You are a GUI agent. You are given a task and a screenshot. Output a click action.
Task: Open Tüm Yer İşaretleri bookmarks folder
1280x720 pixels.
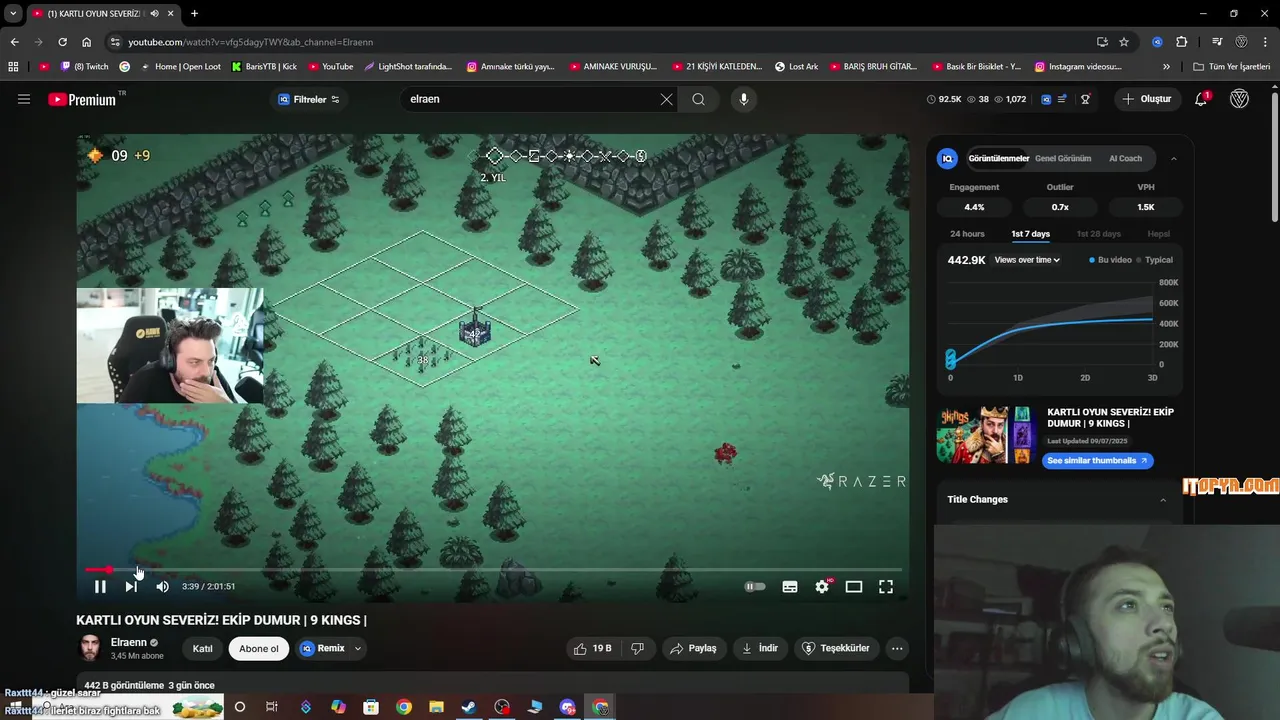coord(1231,67)
